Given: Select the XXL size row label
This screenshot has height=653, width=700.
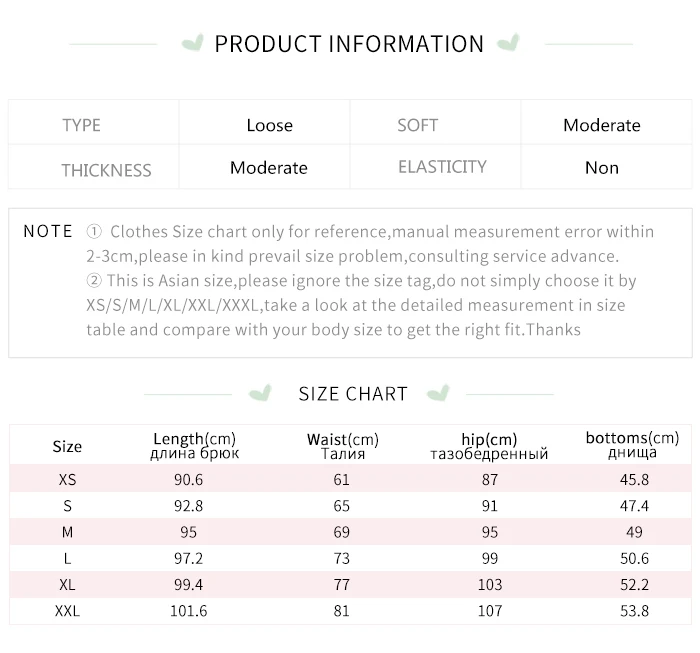Looking at the screenshot, I should click(67, 611).
